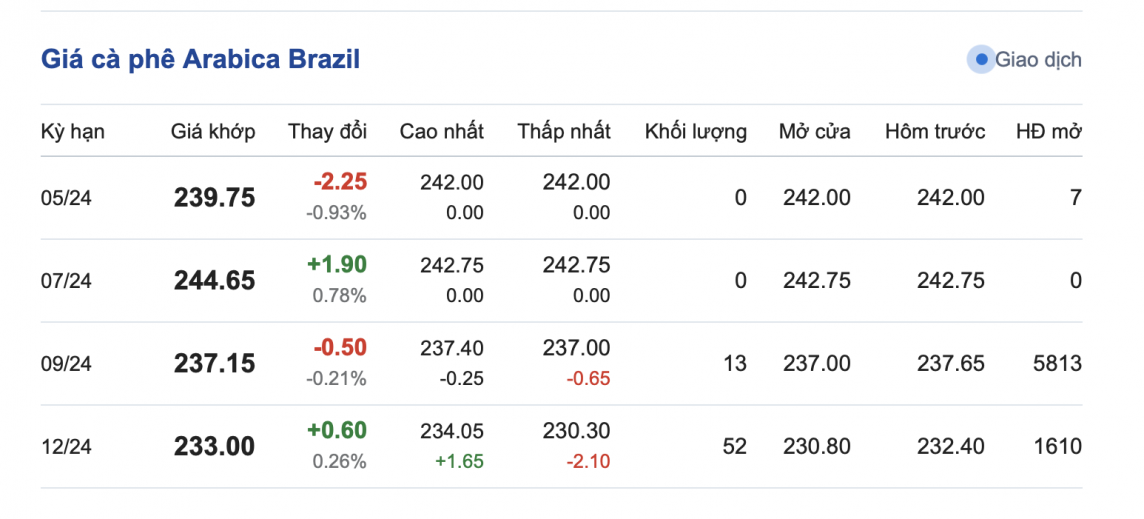The width and height of the screenshot is (1144, 519).
Task: Click the Hôm trước column header
Action: pyautogui.click(x=935, y=131)
